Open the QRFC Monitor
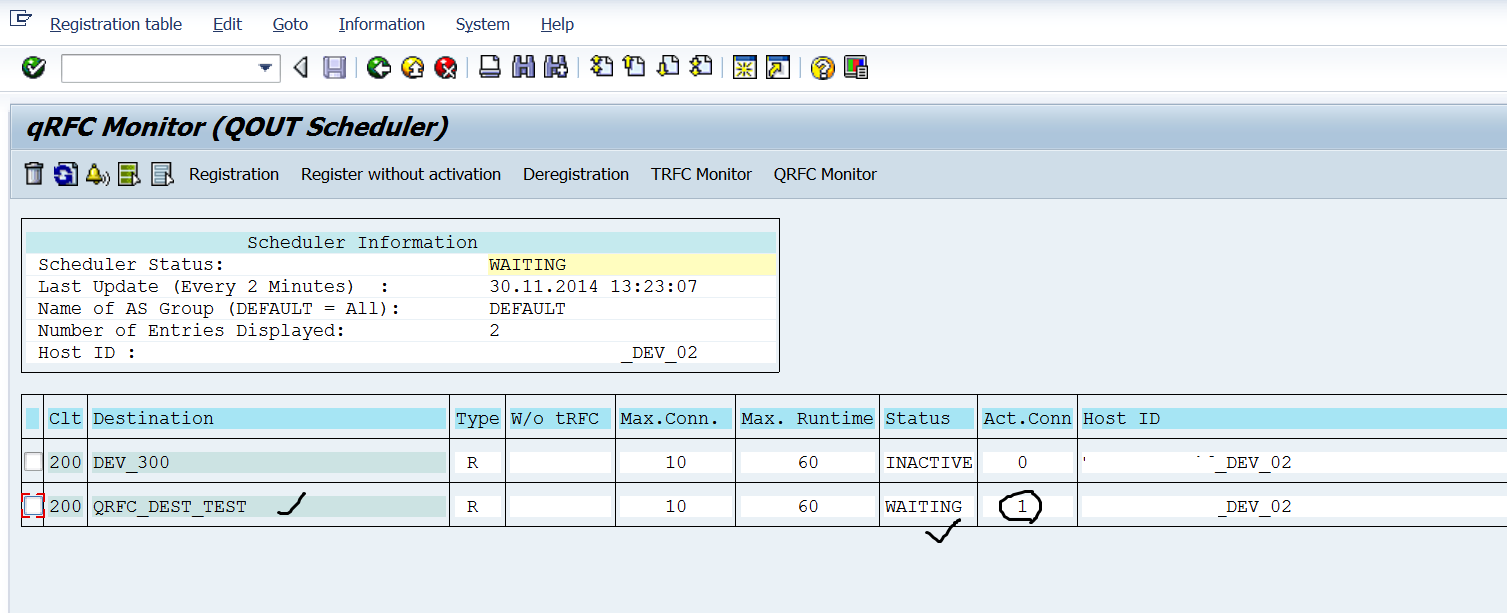 (825, 174)
